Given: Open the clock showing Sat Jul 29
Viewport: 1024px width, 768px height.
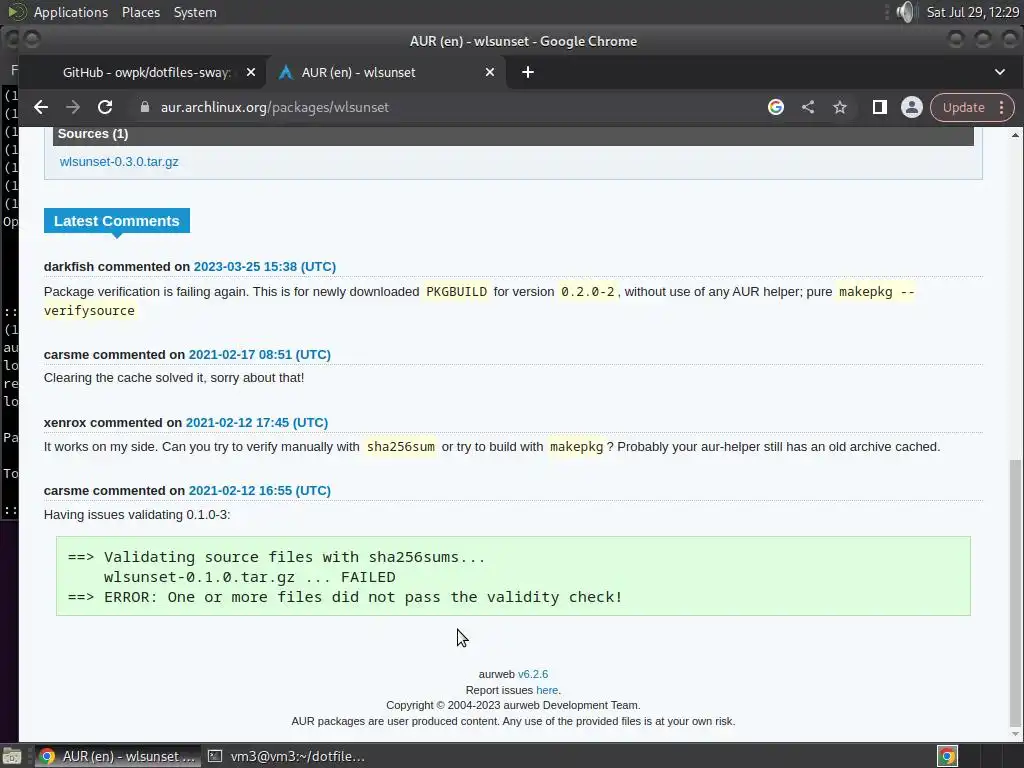Looking at the screenshot, I should [x=972, y=12].
